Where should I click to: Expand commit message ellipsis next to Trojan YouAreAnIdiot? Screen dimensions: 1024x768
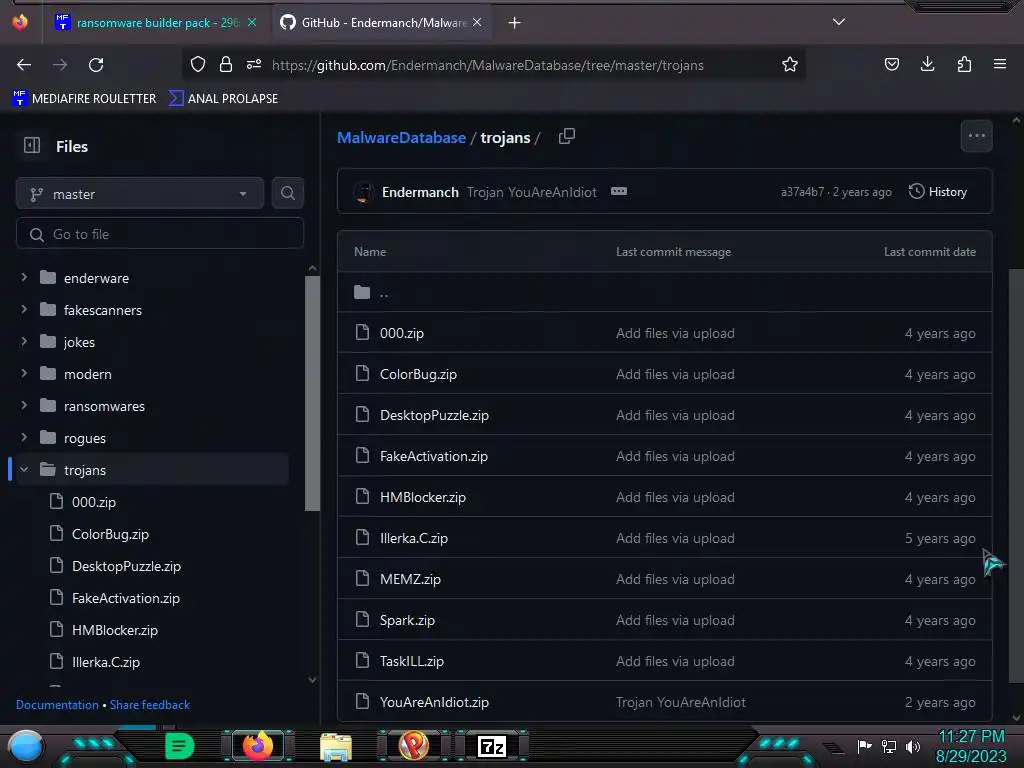click(618, 191)
